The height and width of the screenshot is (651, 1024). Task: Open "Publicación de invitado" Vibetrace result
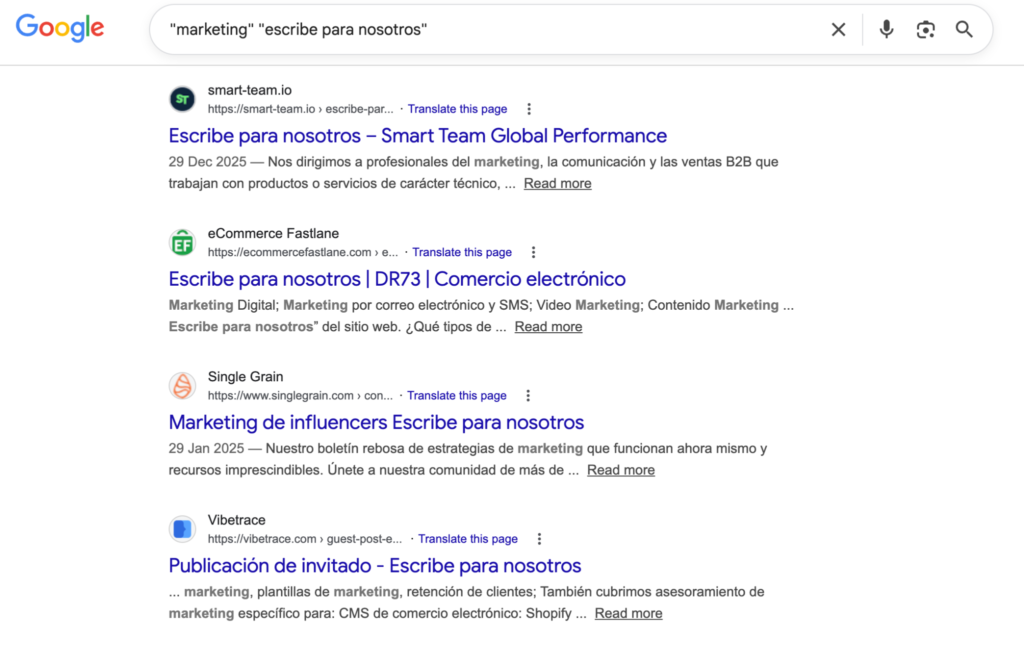click(x=375, y=566)
